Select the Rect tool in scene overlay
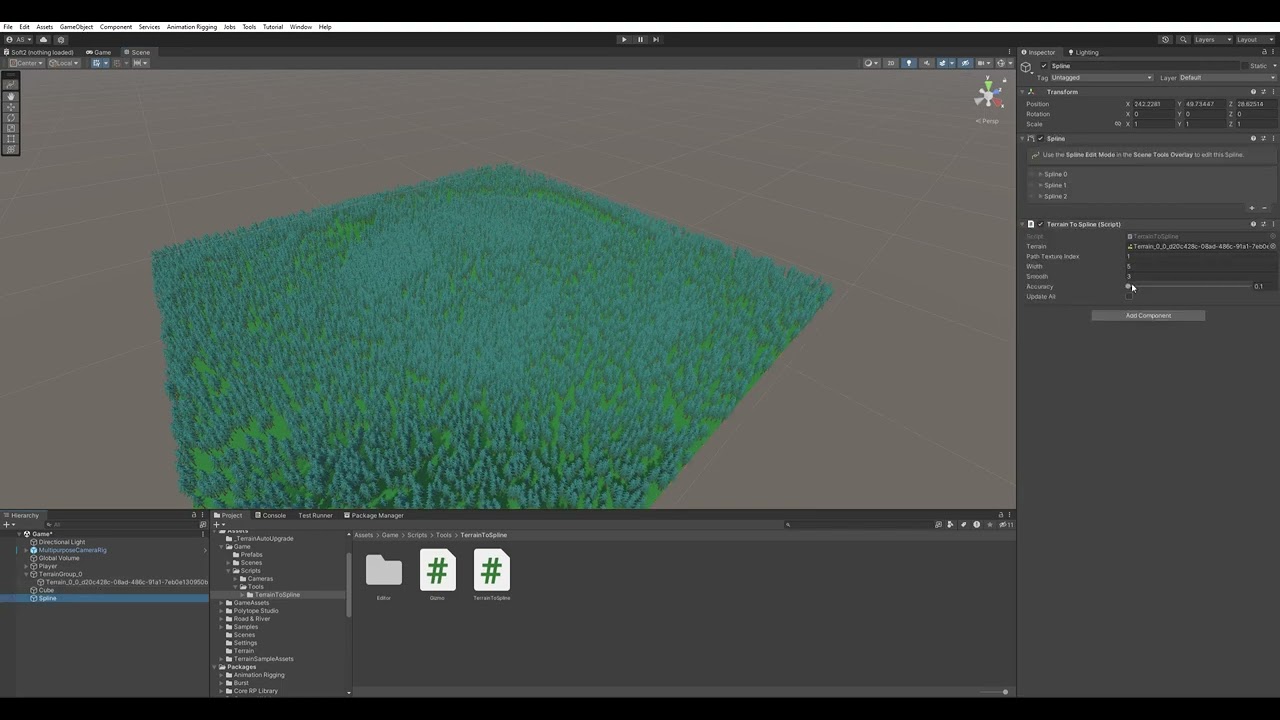This screenshot has height=720, width=1280. (x=11, y=139)
